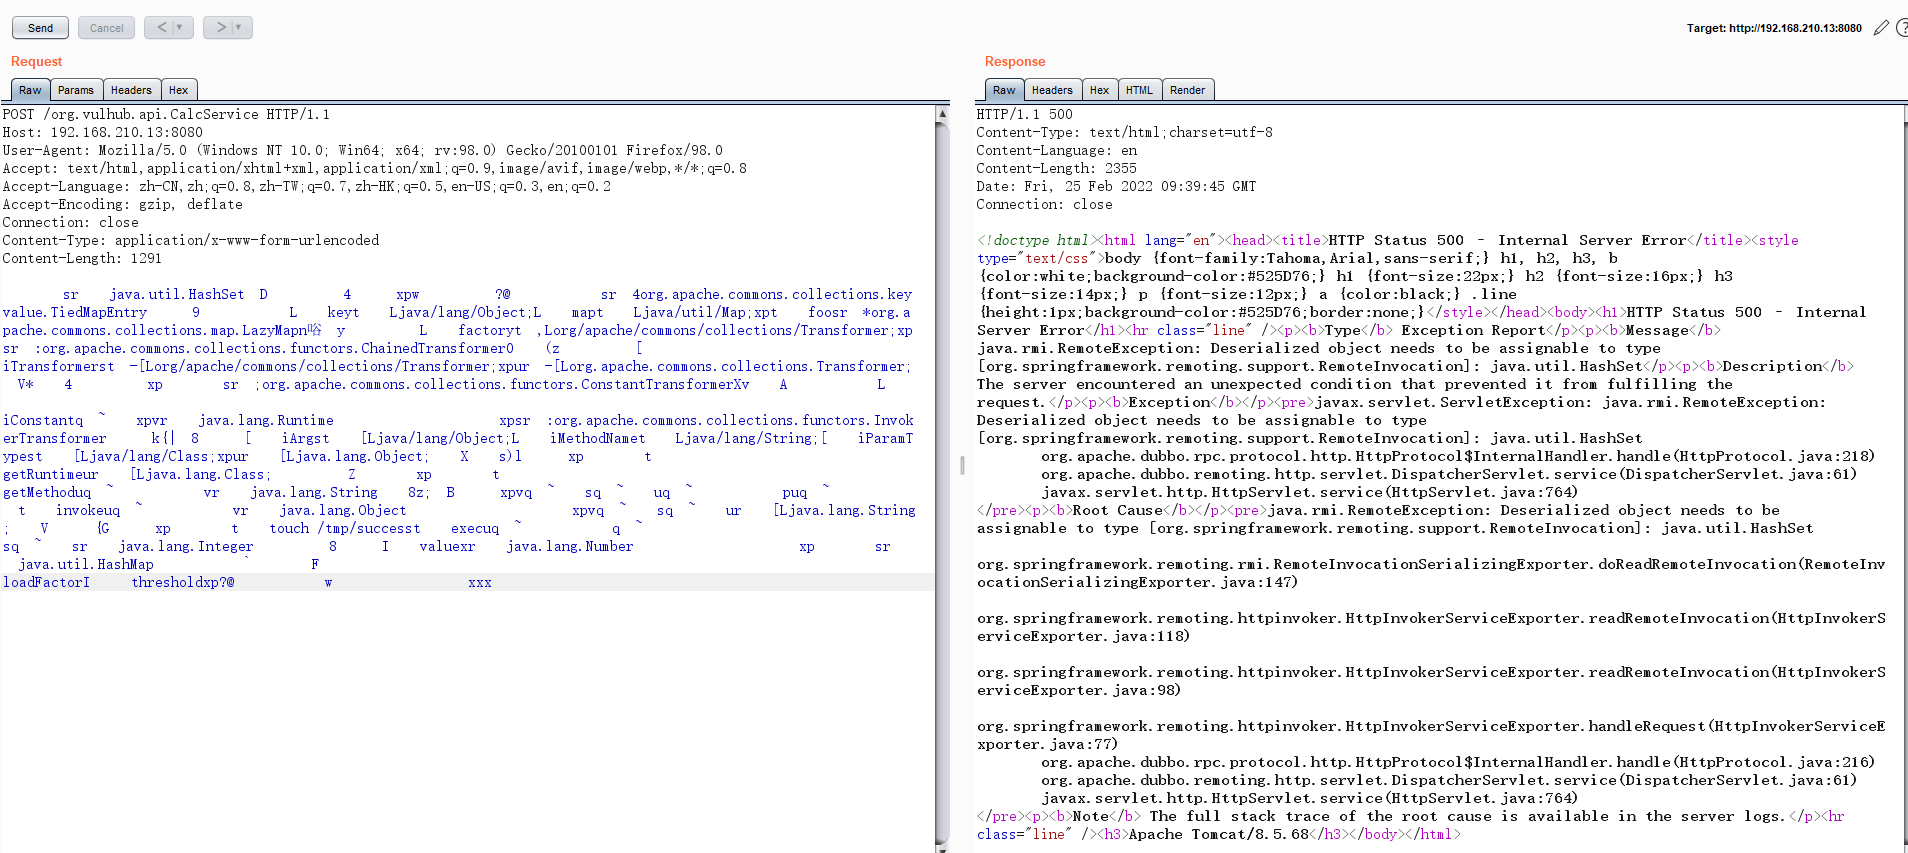Click the request pane scrollbar up arrow
The image size is (1908, 853).
(x=942, y=114)
